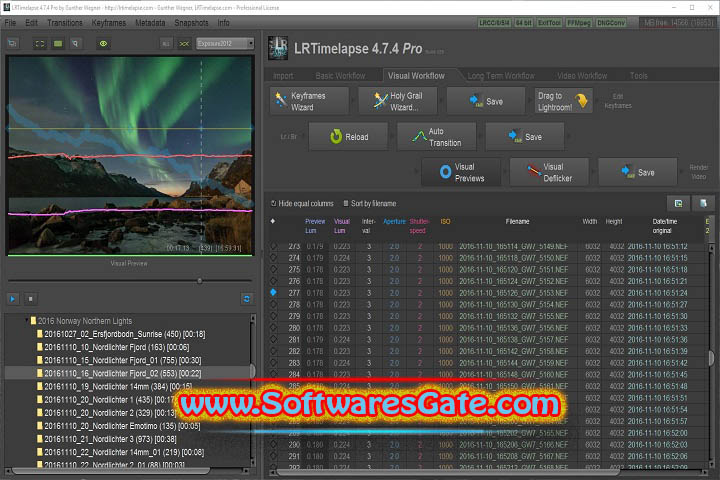Click the magnifier zoom preview icon

click(x=75, y=44)
